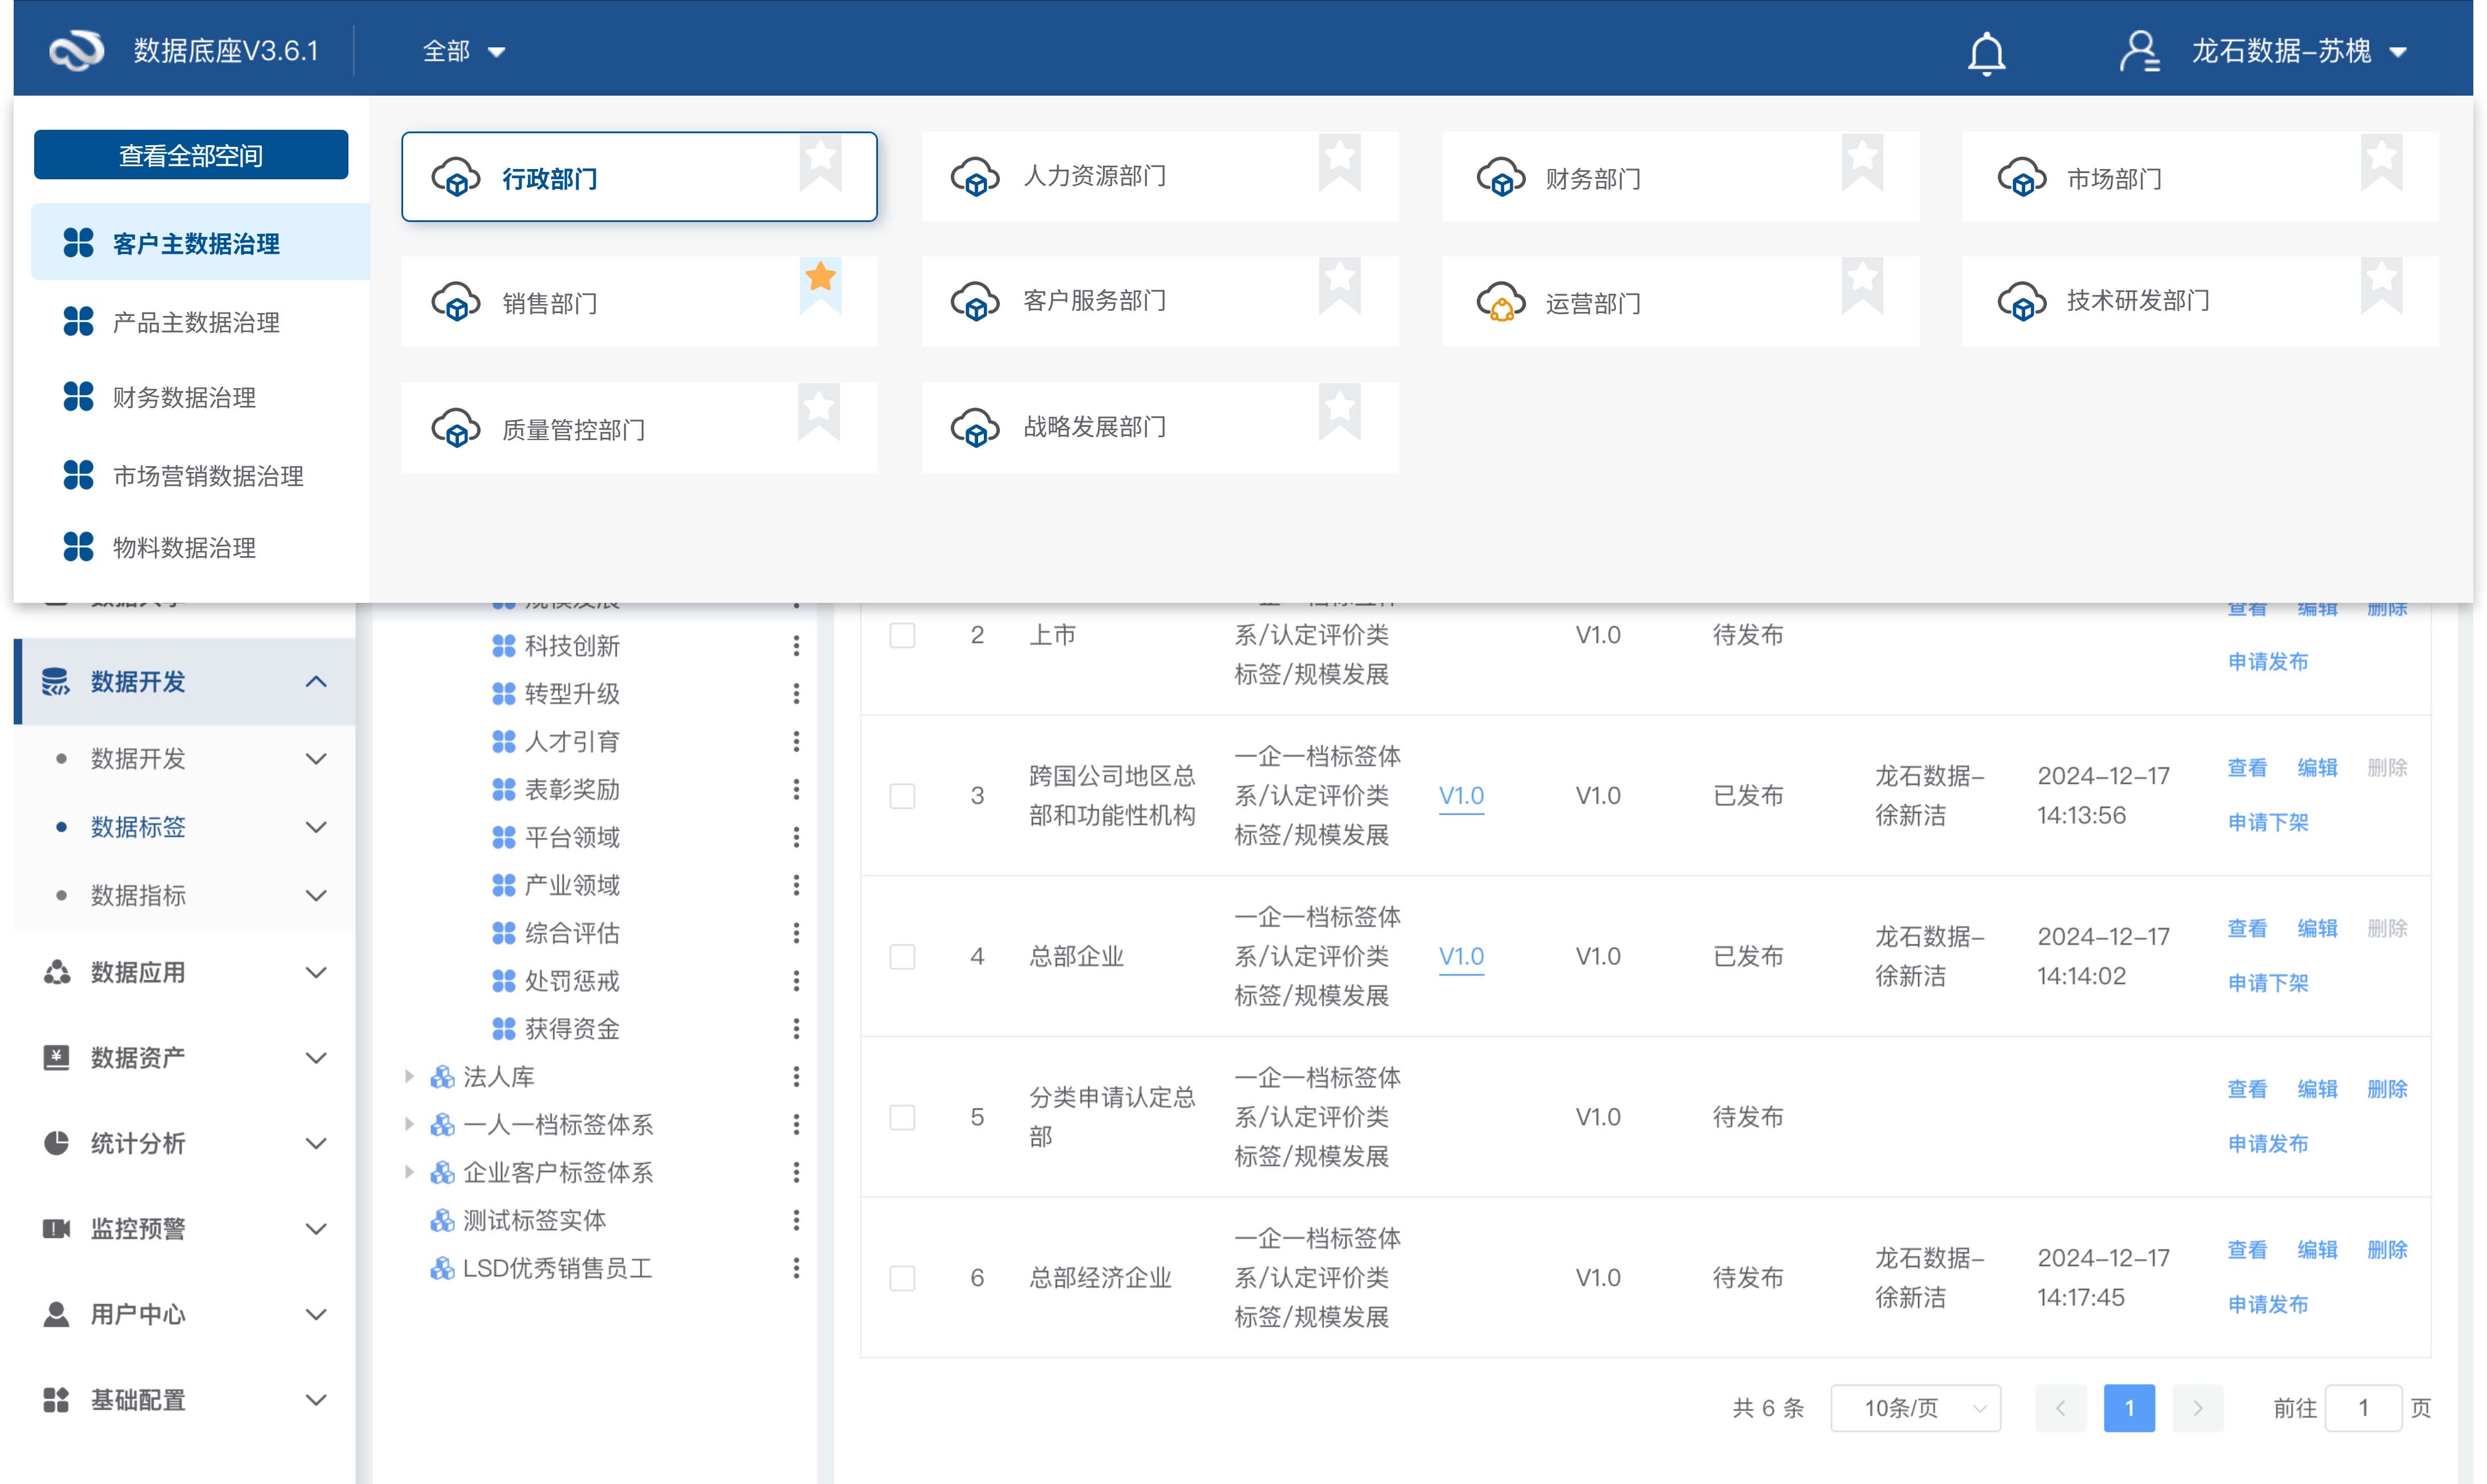
Task: Open three-dot menu for 法人库
Action: click(x=796, y=1077)
